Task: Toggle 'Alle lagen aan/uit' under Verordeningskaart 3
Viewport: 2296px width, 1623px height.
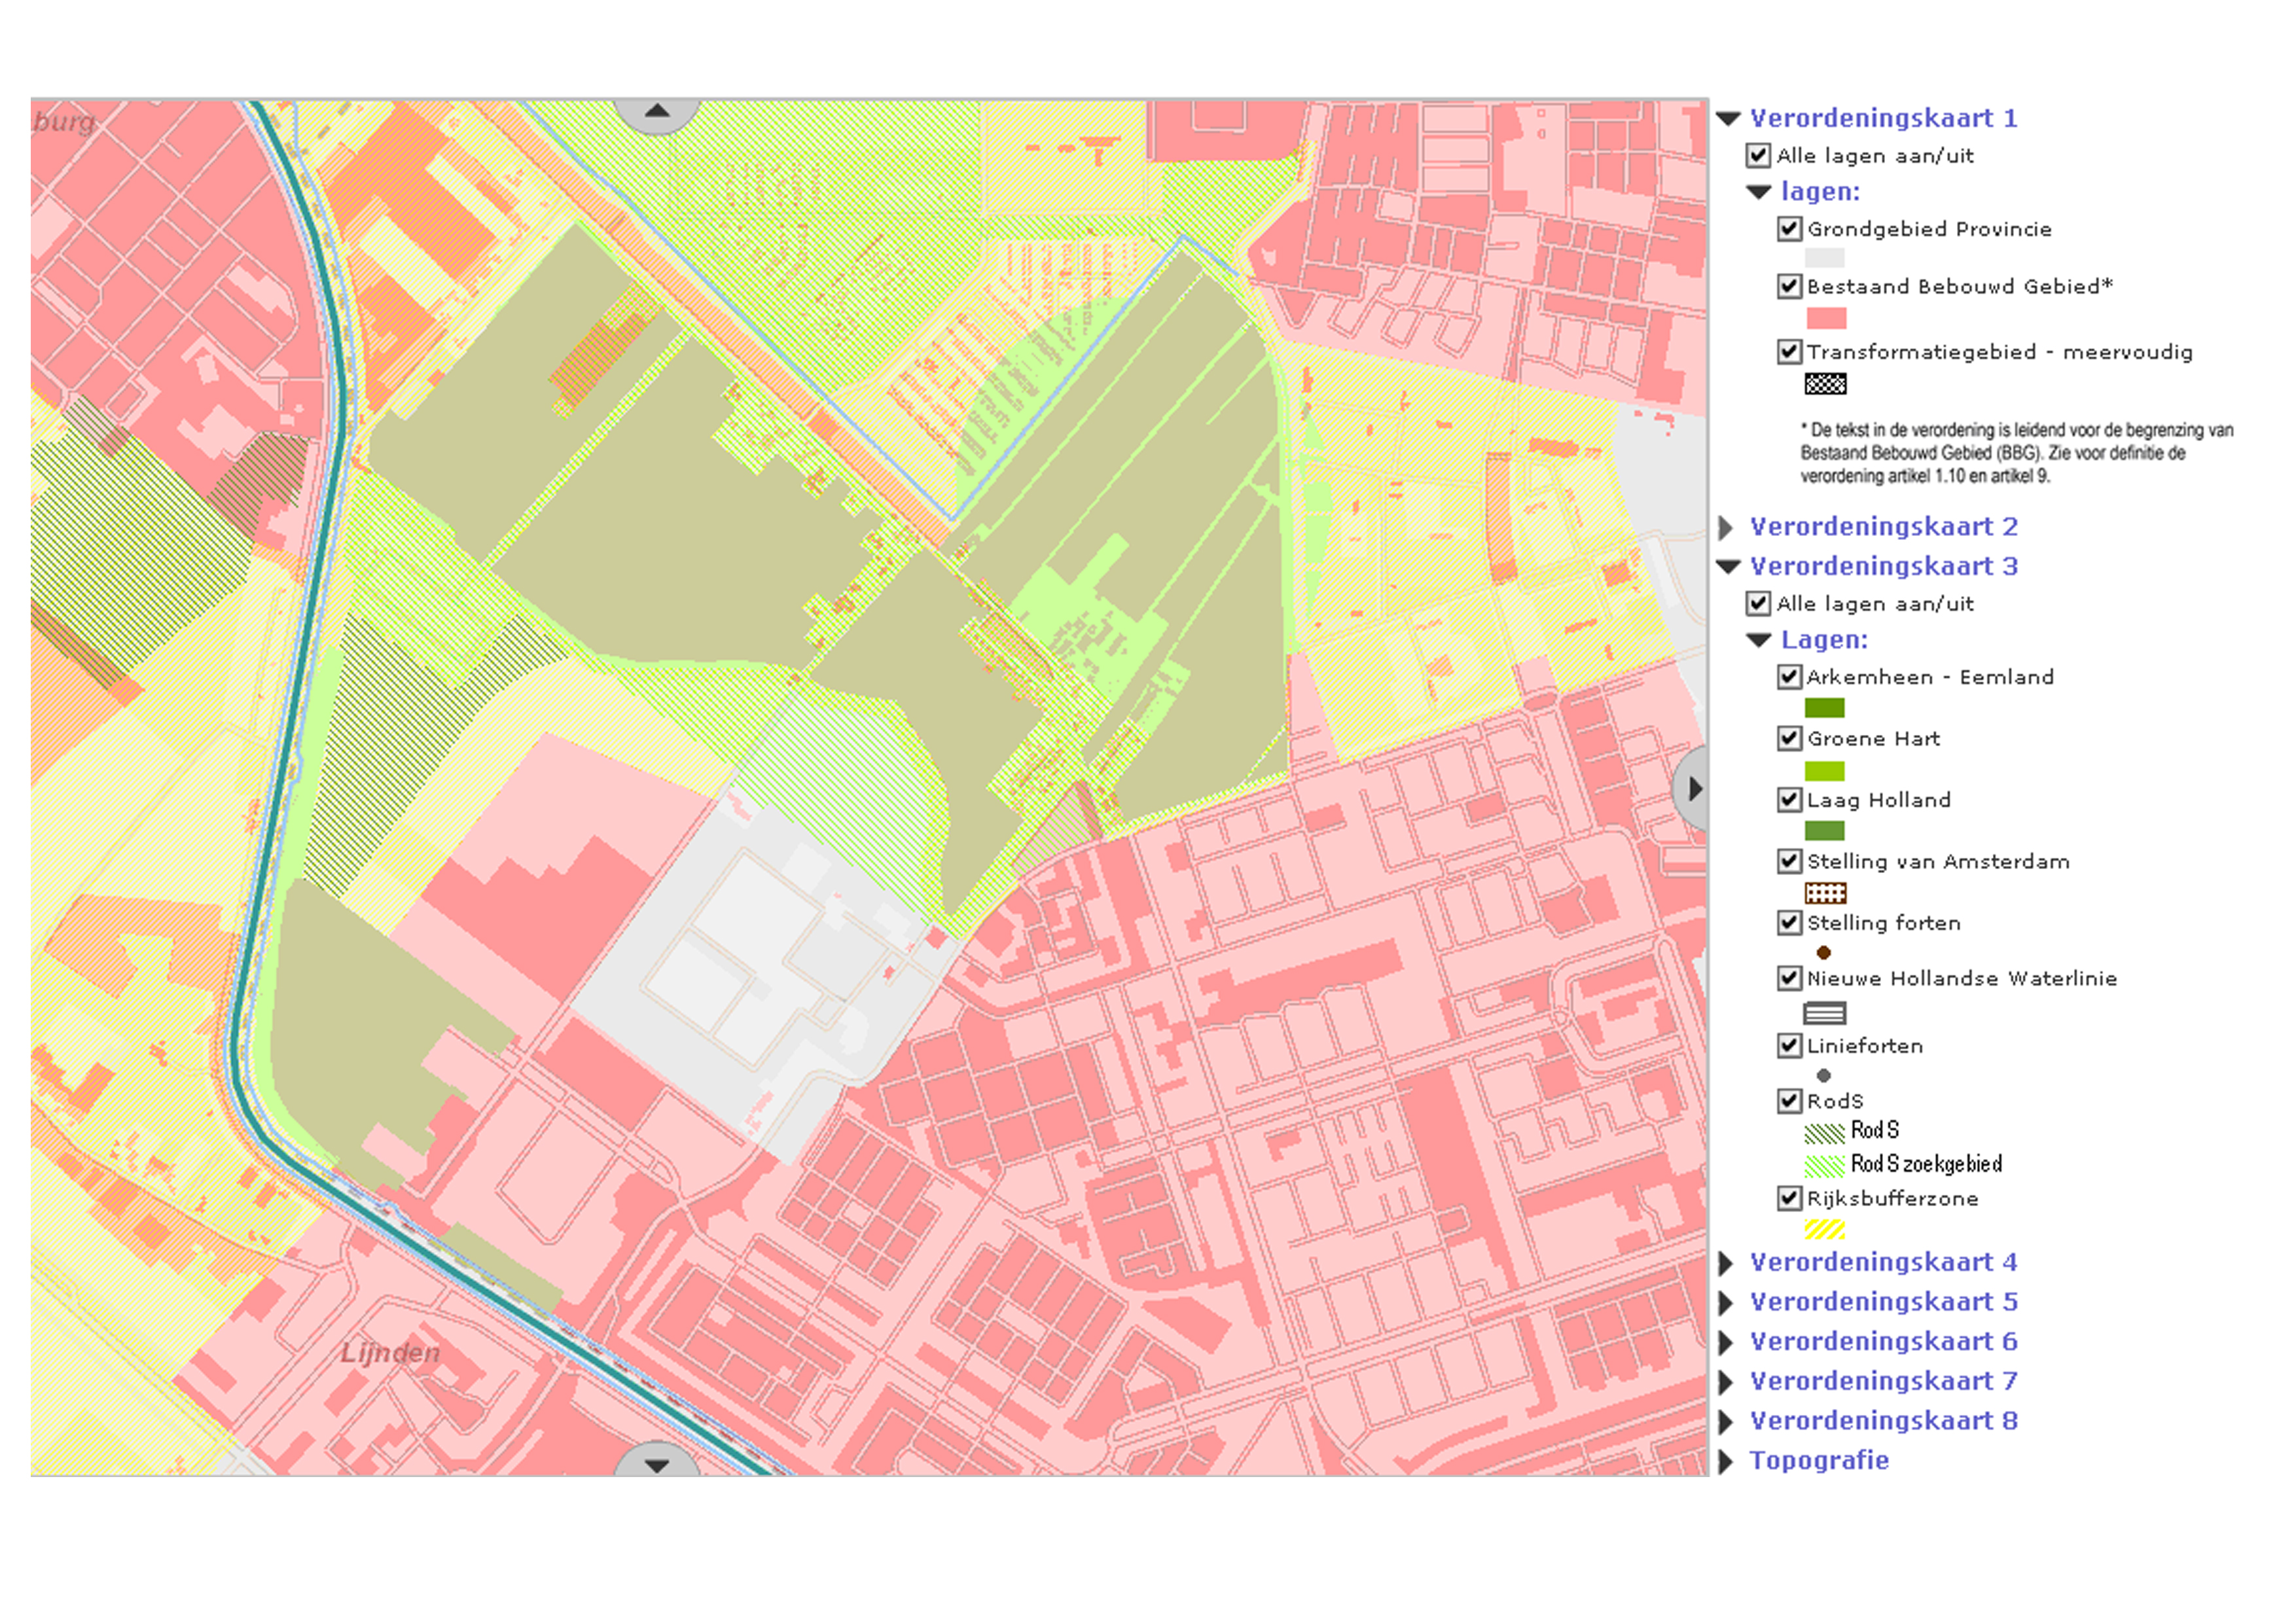Action: pos(1758,603)
